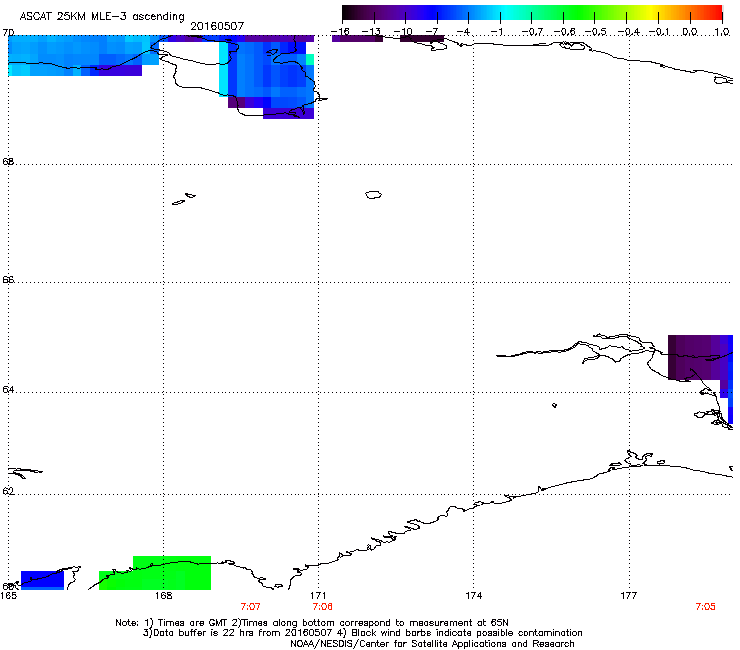Viewport: 740px width, 650px height.
Task: Click the red end of the color scale bar
Action: pos(715,13)
